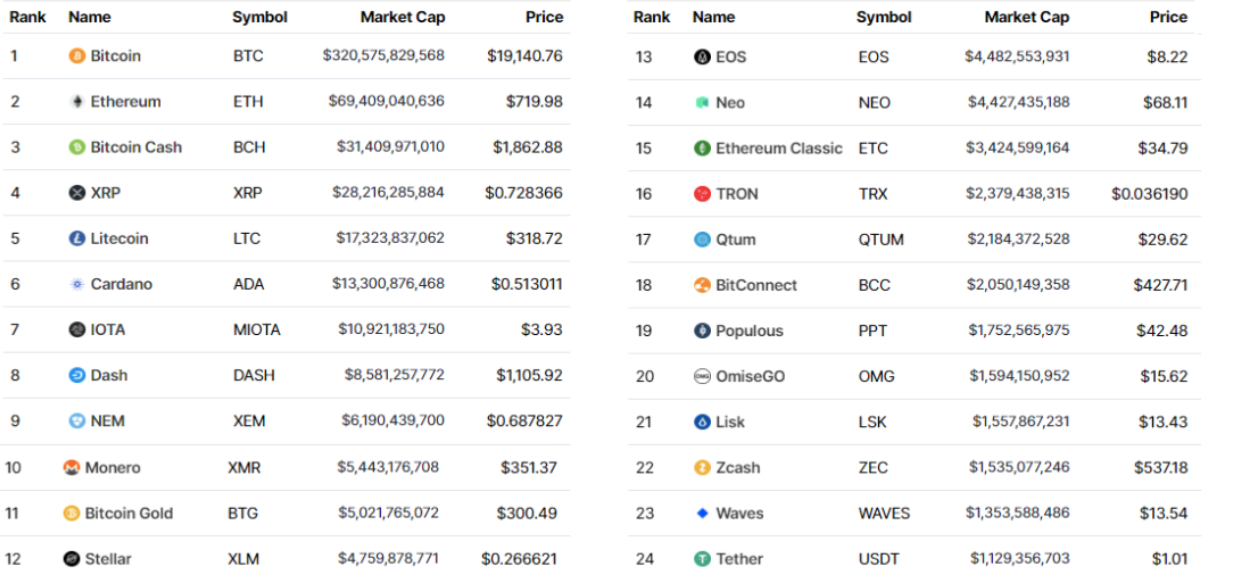Click the Bitcoin Gold logo icon
This screenshot has width=1251, height=575.
71,513
